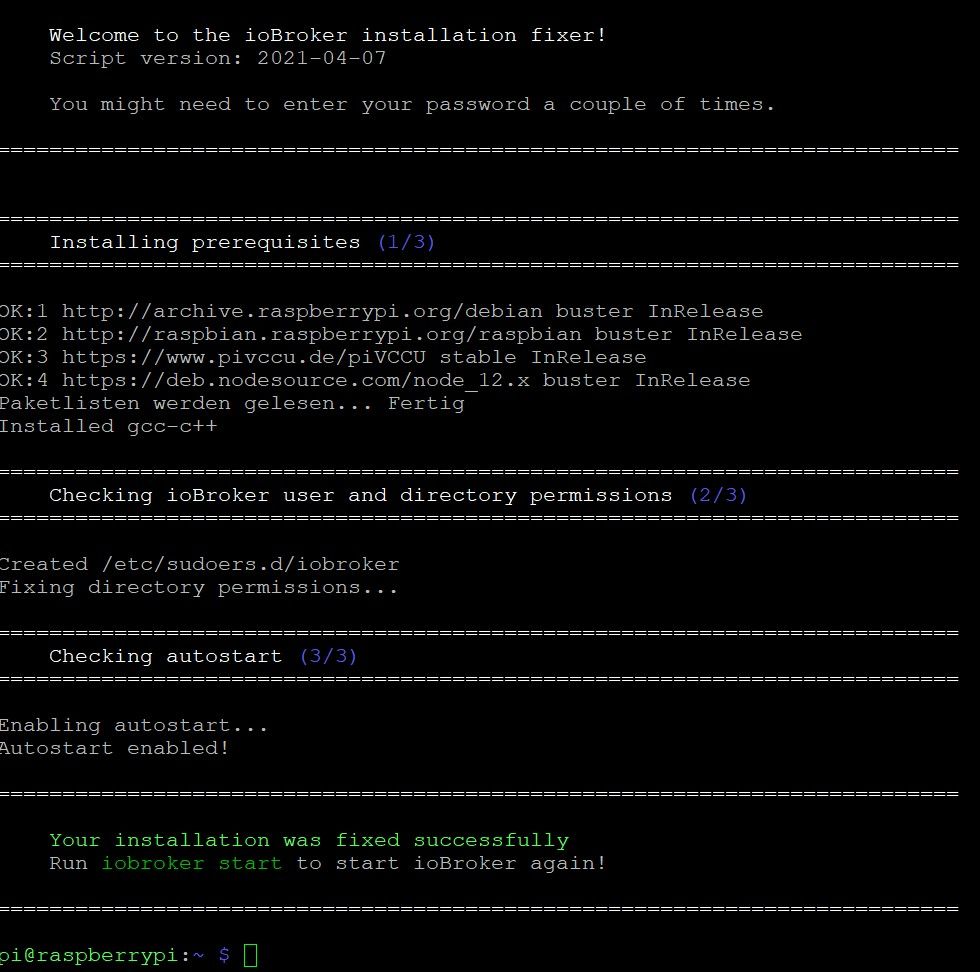The height and width of the screenshot is (972, 980).
Task: Click 'Checking ioBroker user and directory permissions' heading
Action: point(361,496)
